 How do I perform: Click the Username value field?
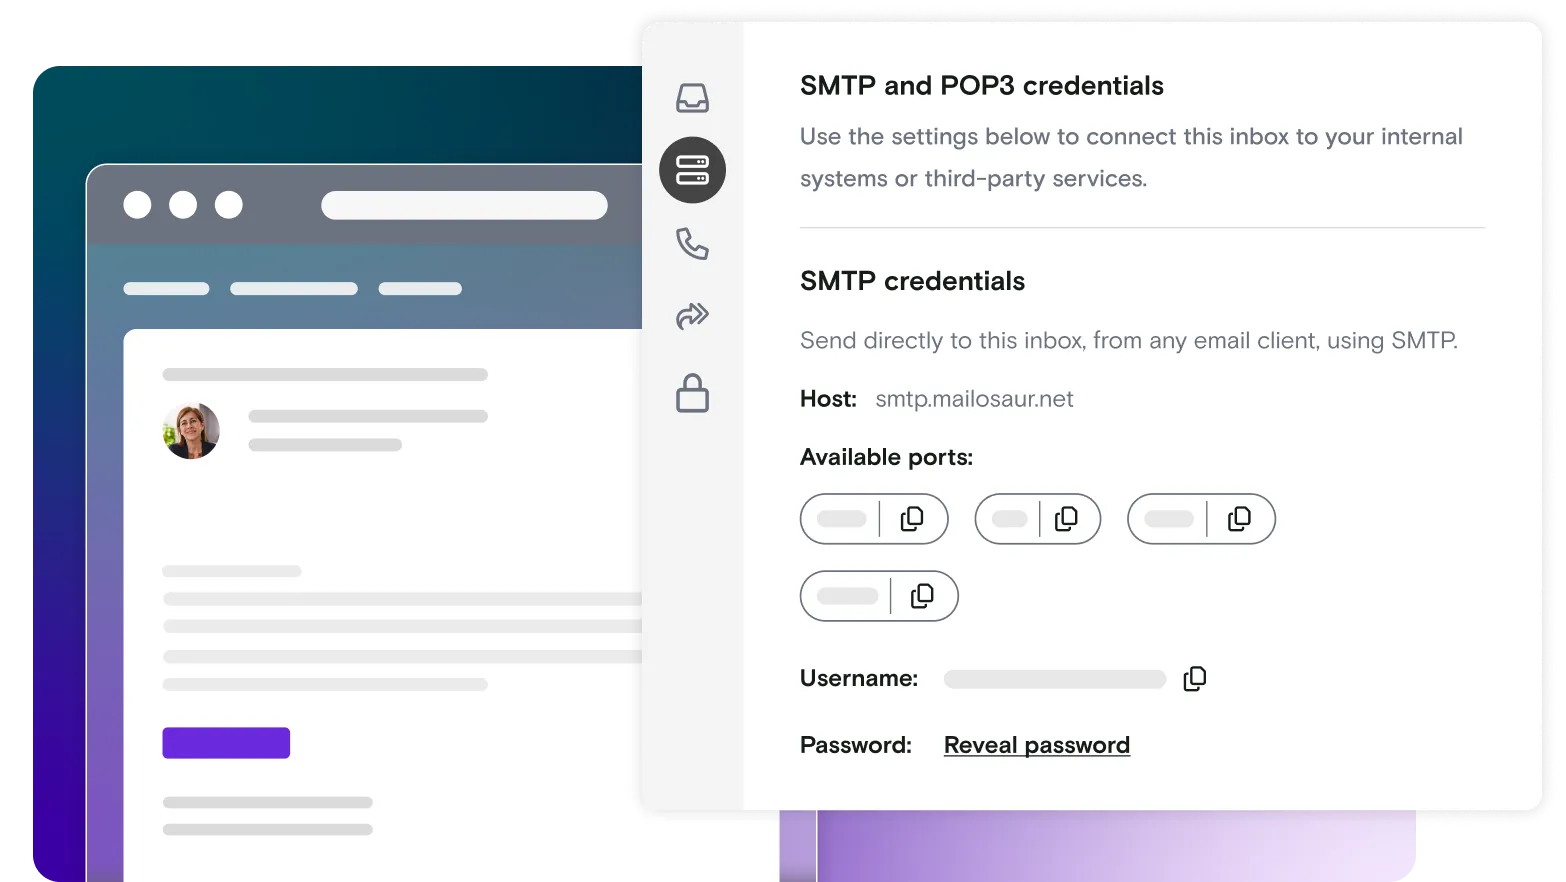click(1053, 678)
